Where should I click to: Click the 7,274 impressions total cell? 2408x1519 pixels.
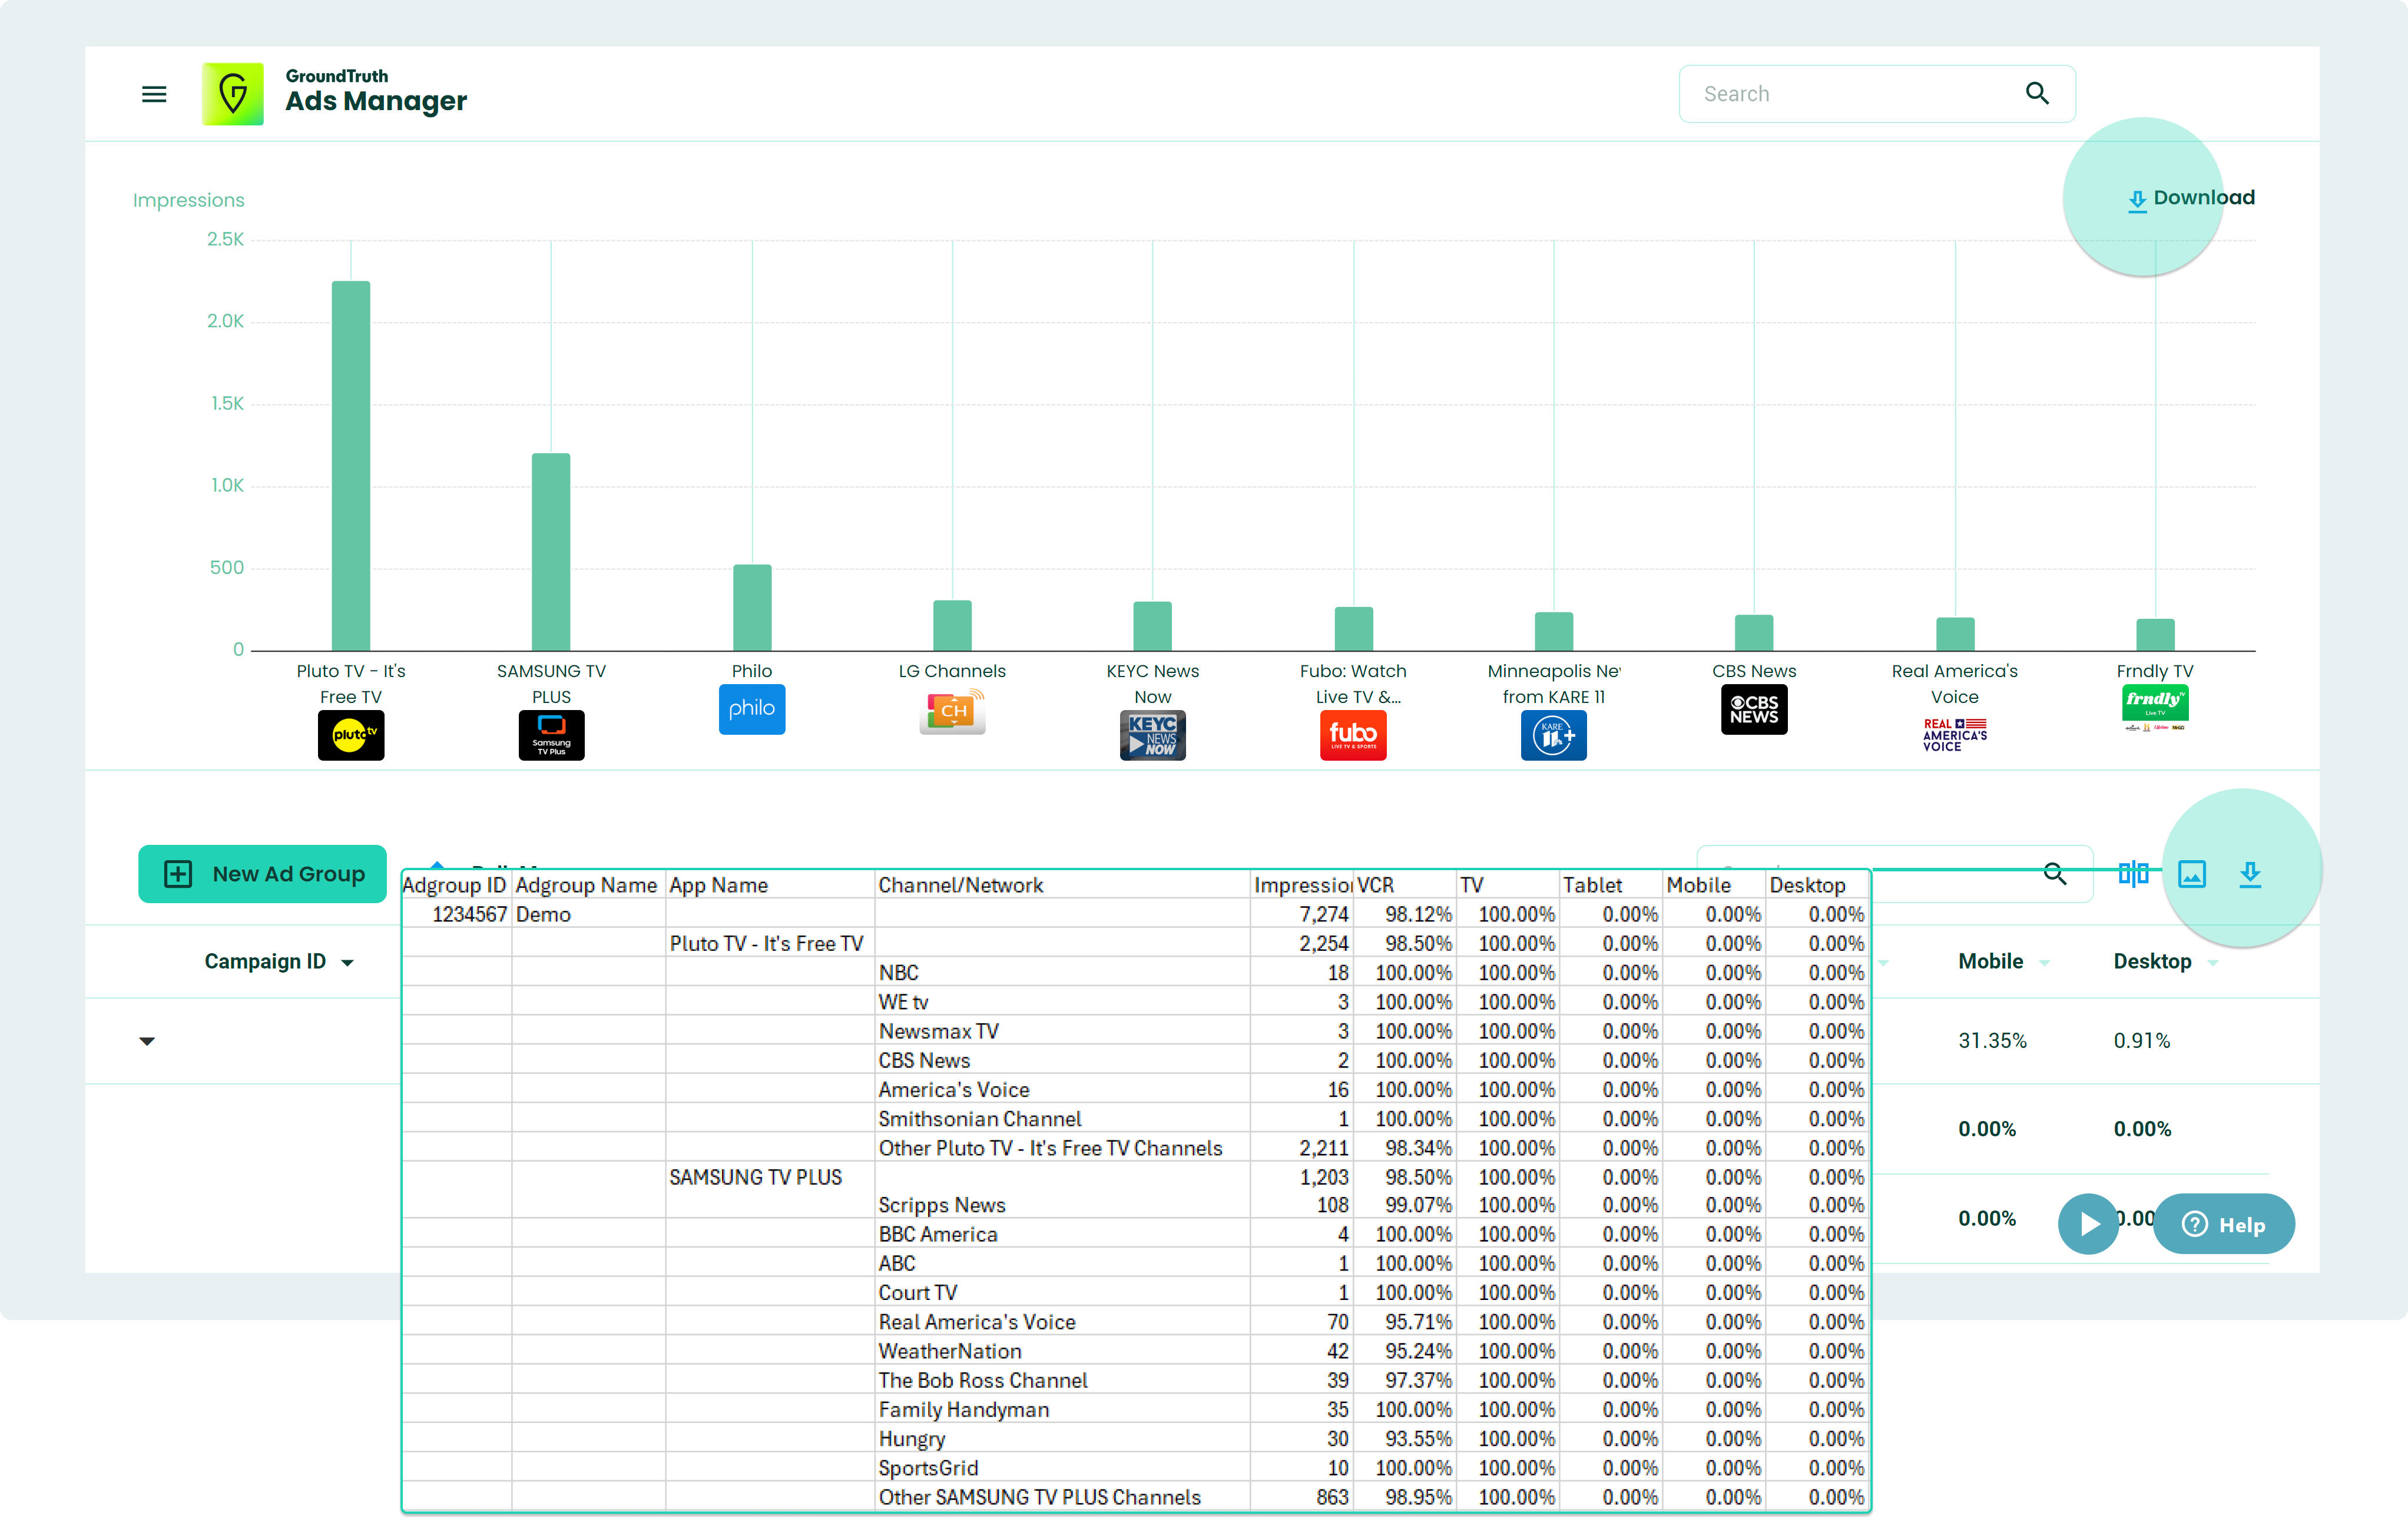click(1302, 914)
